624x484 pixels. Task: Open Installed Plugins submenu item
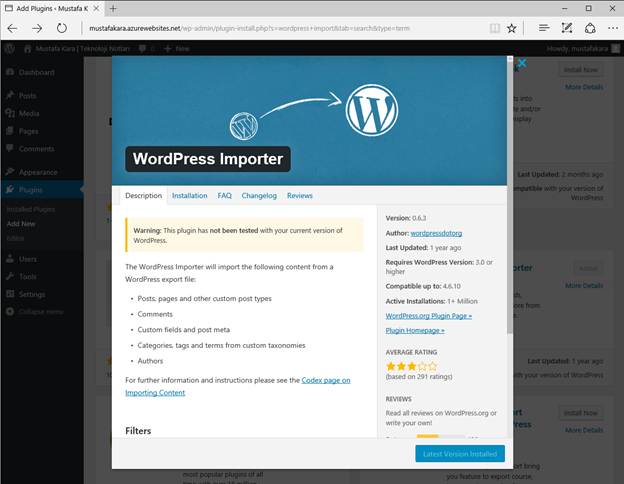point(31,209)
